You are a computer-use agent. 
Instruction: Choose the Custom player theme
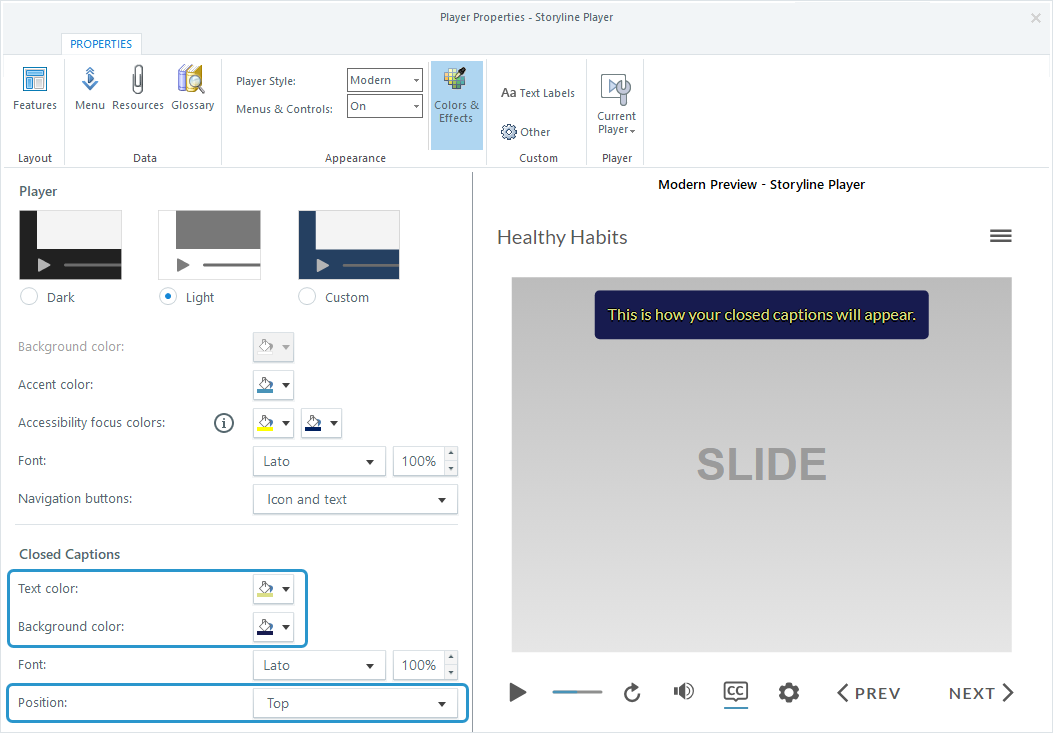pyautogui.click(x=308, y=297)
